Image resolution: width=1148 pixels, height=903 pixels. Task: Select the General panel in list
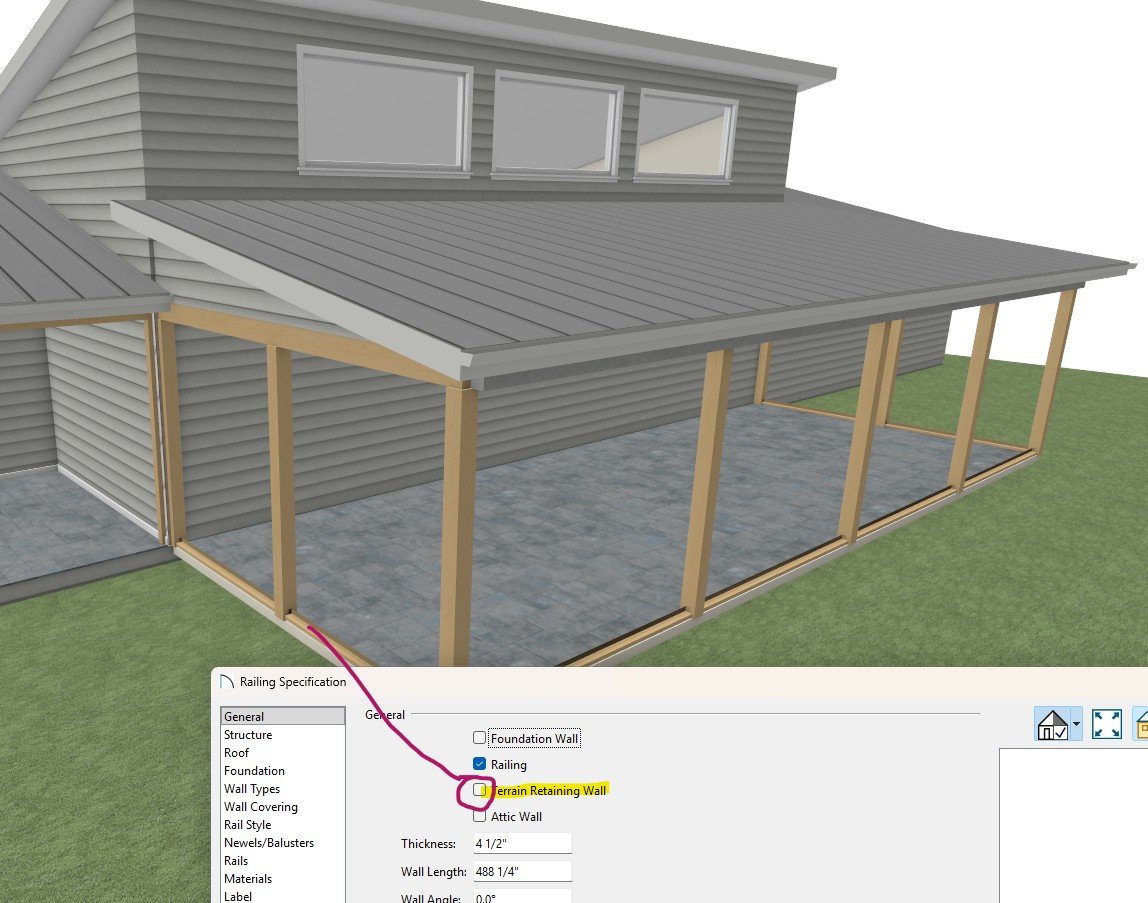[x=244, y=717]
